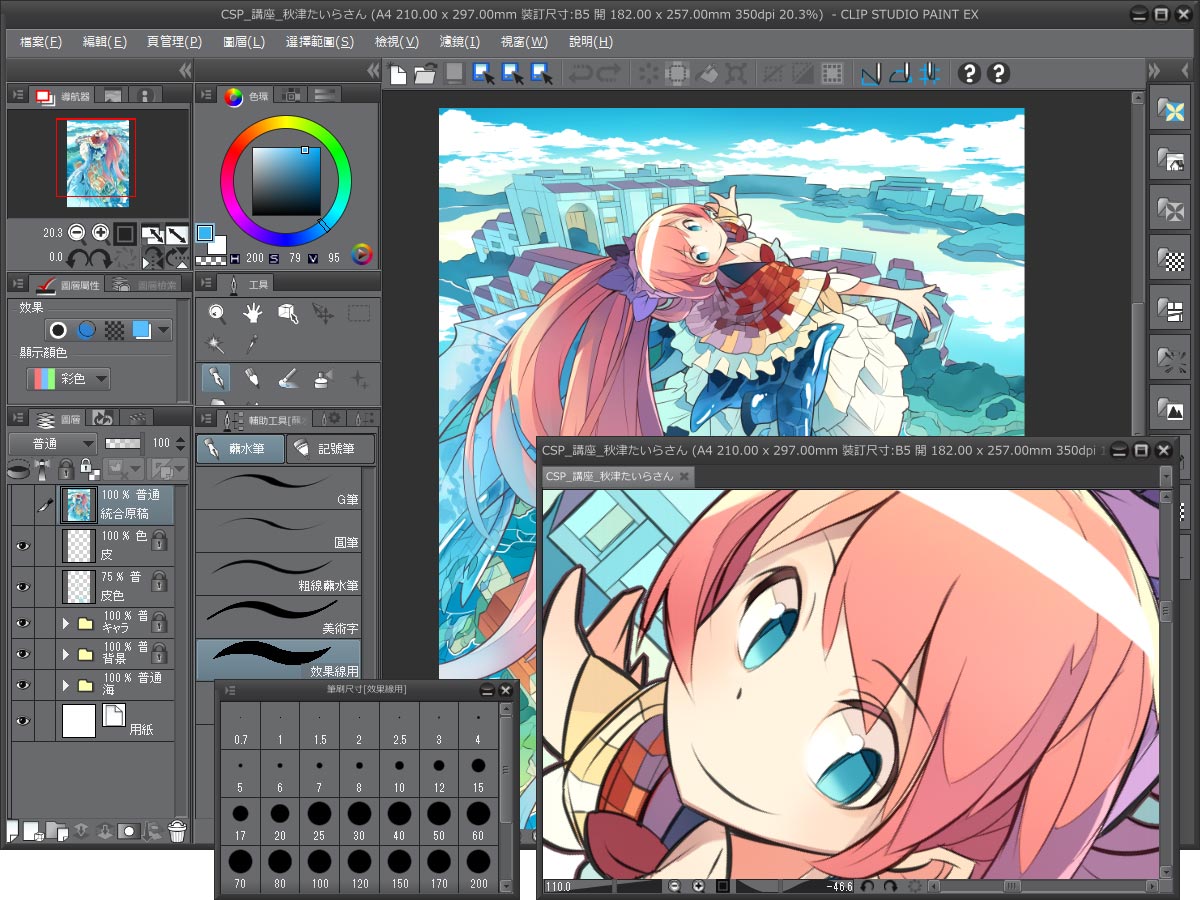Expand the 海 layer folder
The width and height of the screenshot is (1200, 900).
click(66, 683)
